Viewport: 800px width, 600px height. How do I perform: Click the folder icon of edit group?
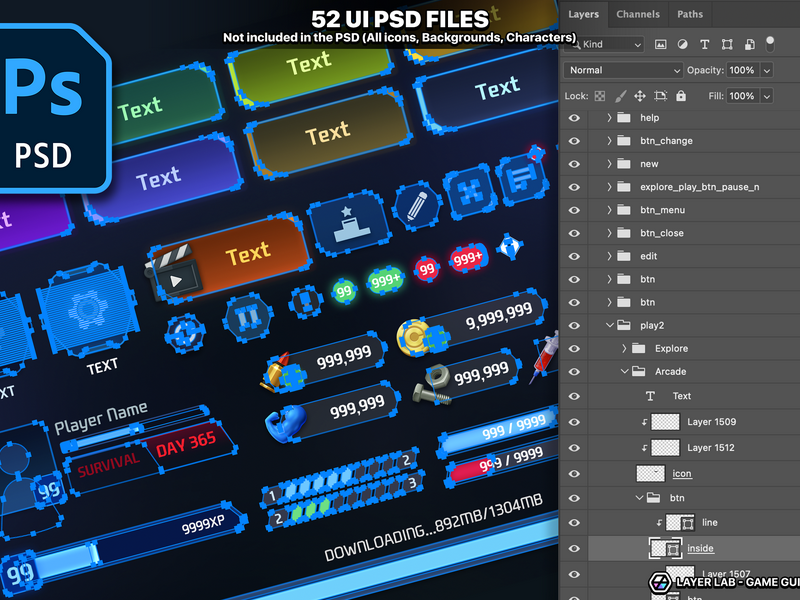(623, 256)
